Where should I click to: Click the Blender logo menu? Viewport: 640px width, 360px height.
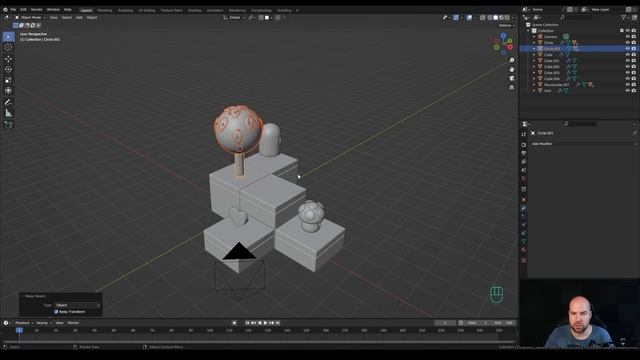coord(5,9)
